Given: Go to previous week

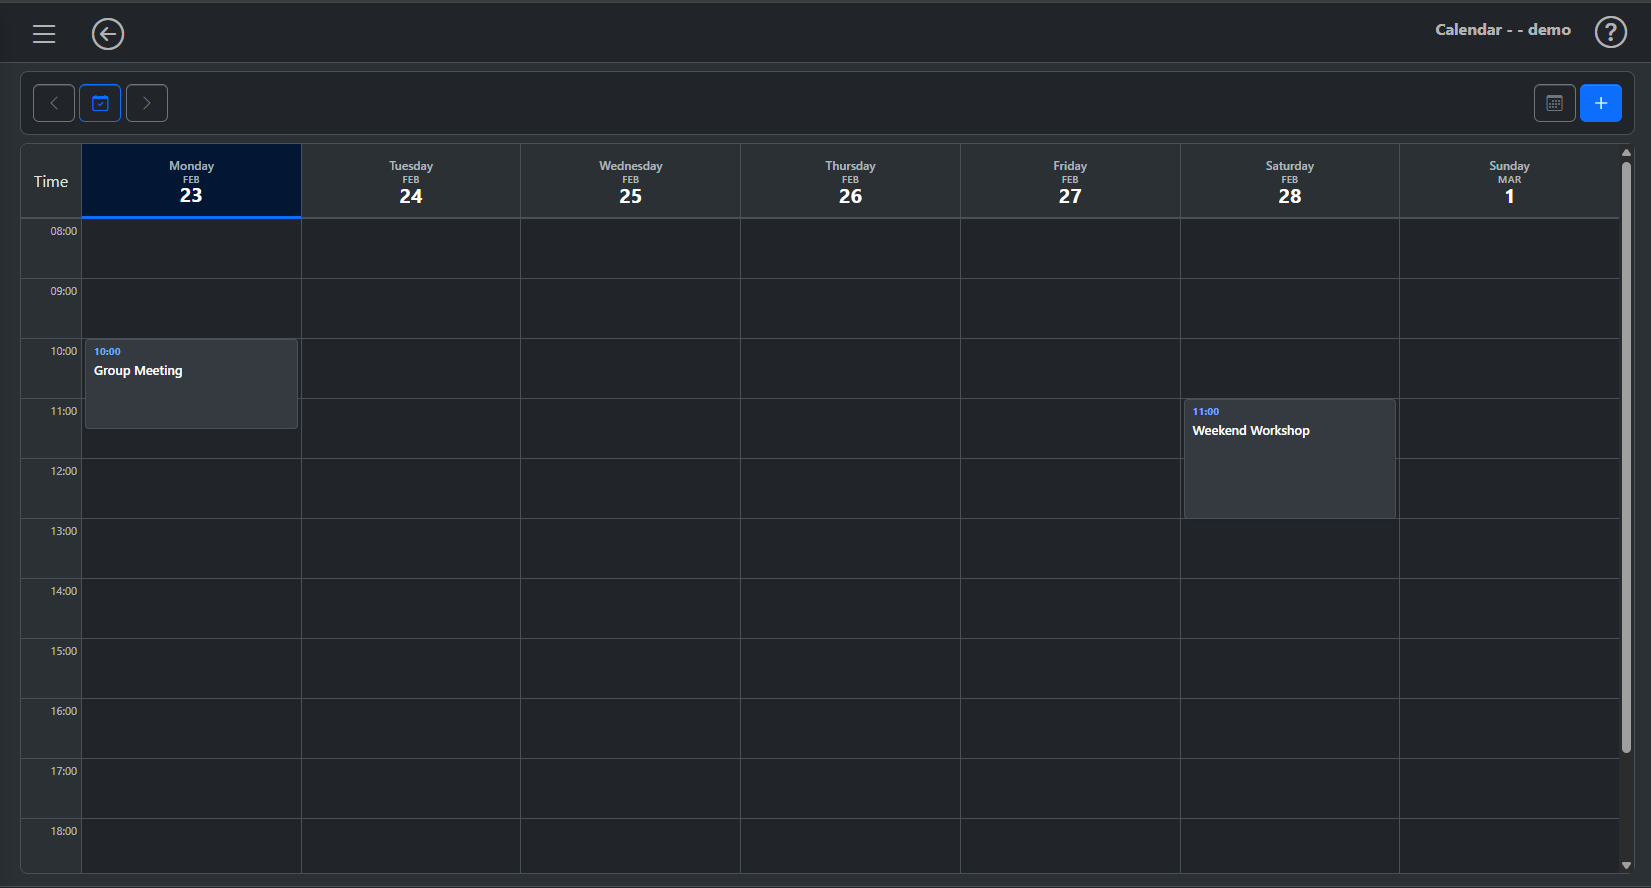Looking at the screenshot, I should 54,103.
